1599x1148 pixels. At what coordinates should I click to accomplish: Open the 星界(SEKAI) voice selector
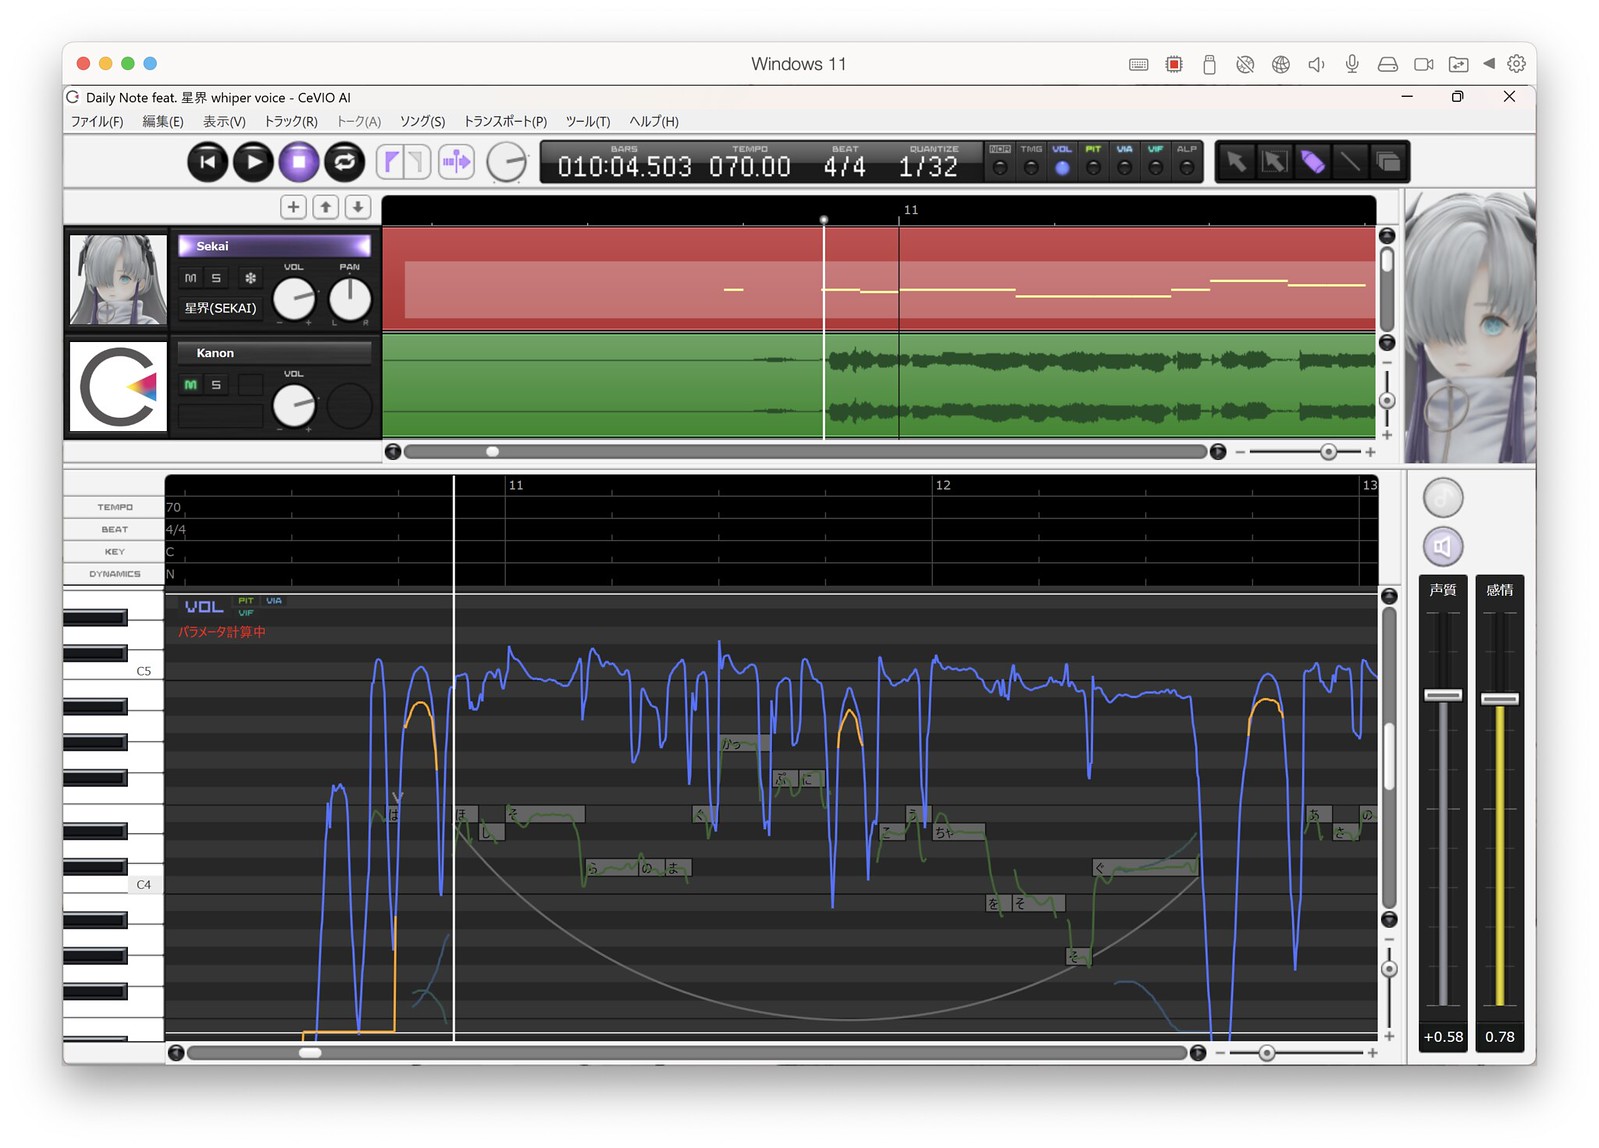[x=221, y=308]
